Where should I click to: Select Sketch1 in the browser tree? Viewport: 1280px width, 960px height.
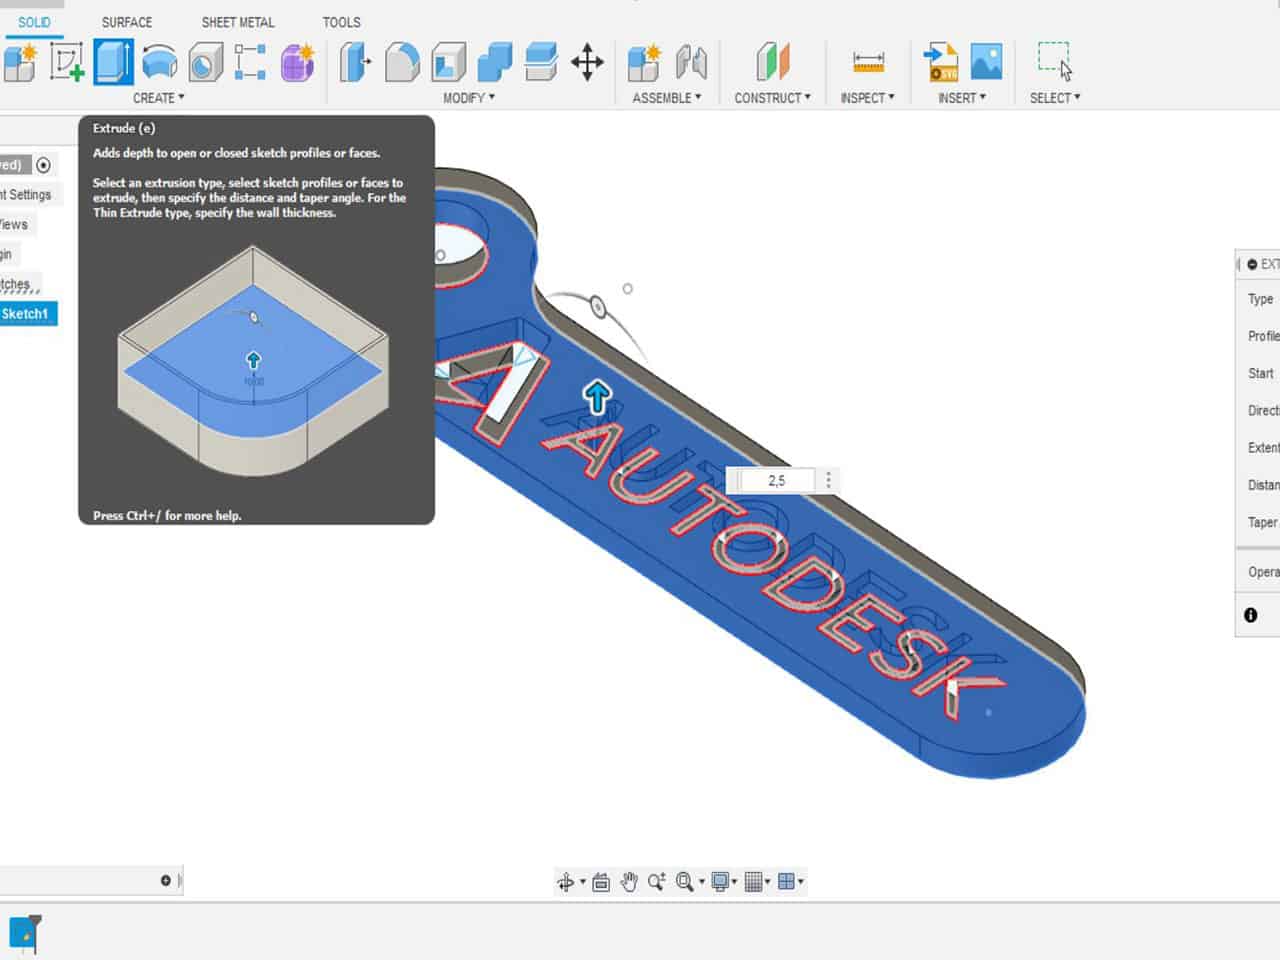[x=26, y=314]
